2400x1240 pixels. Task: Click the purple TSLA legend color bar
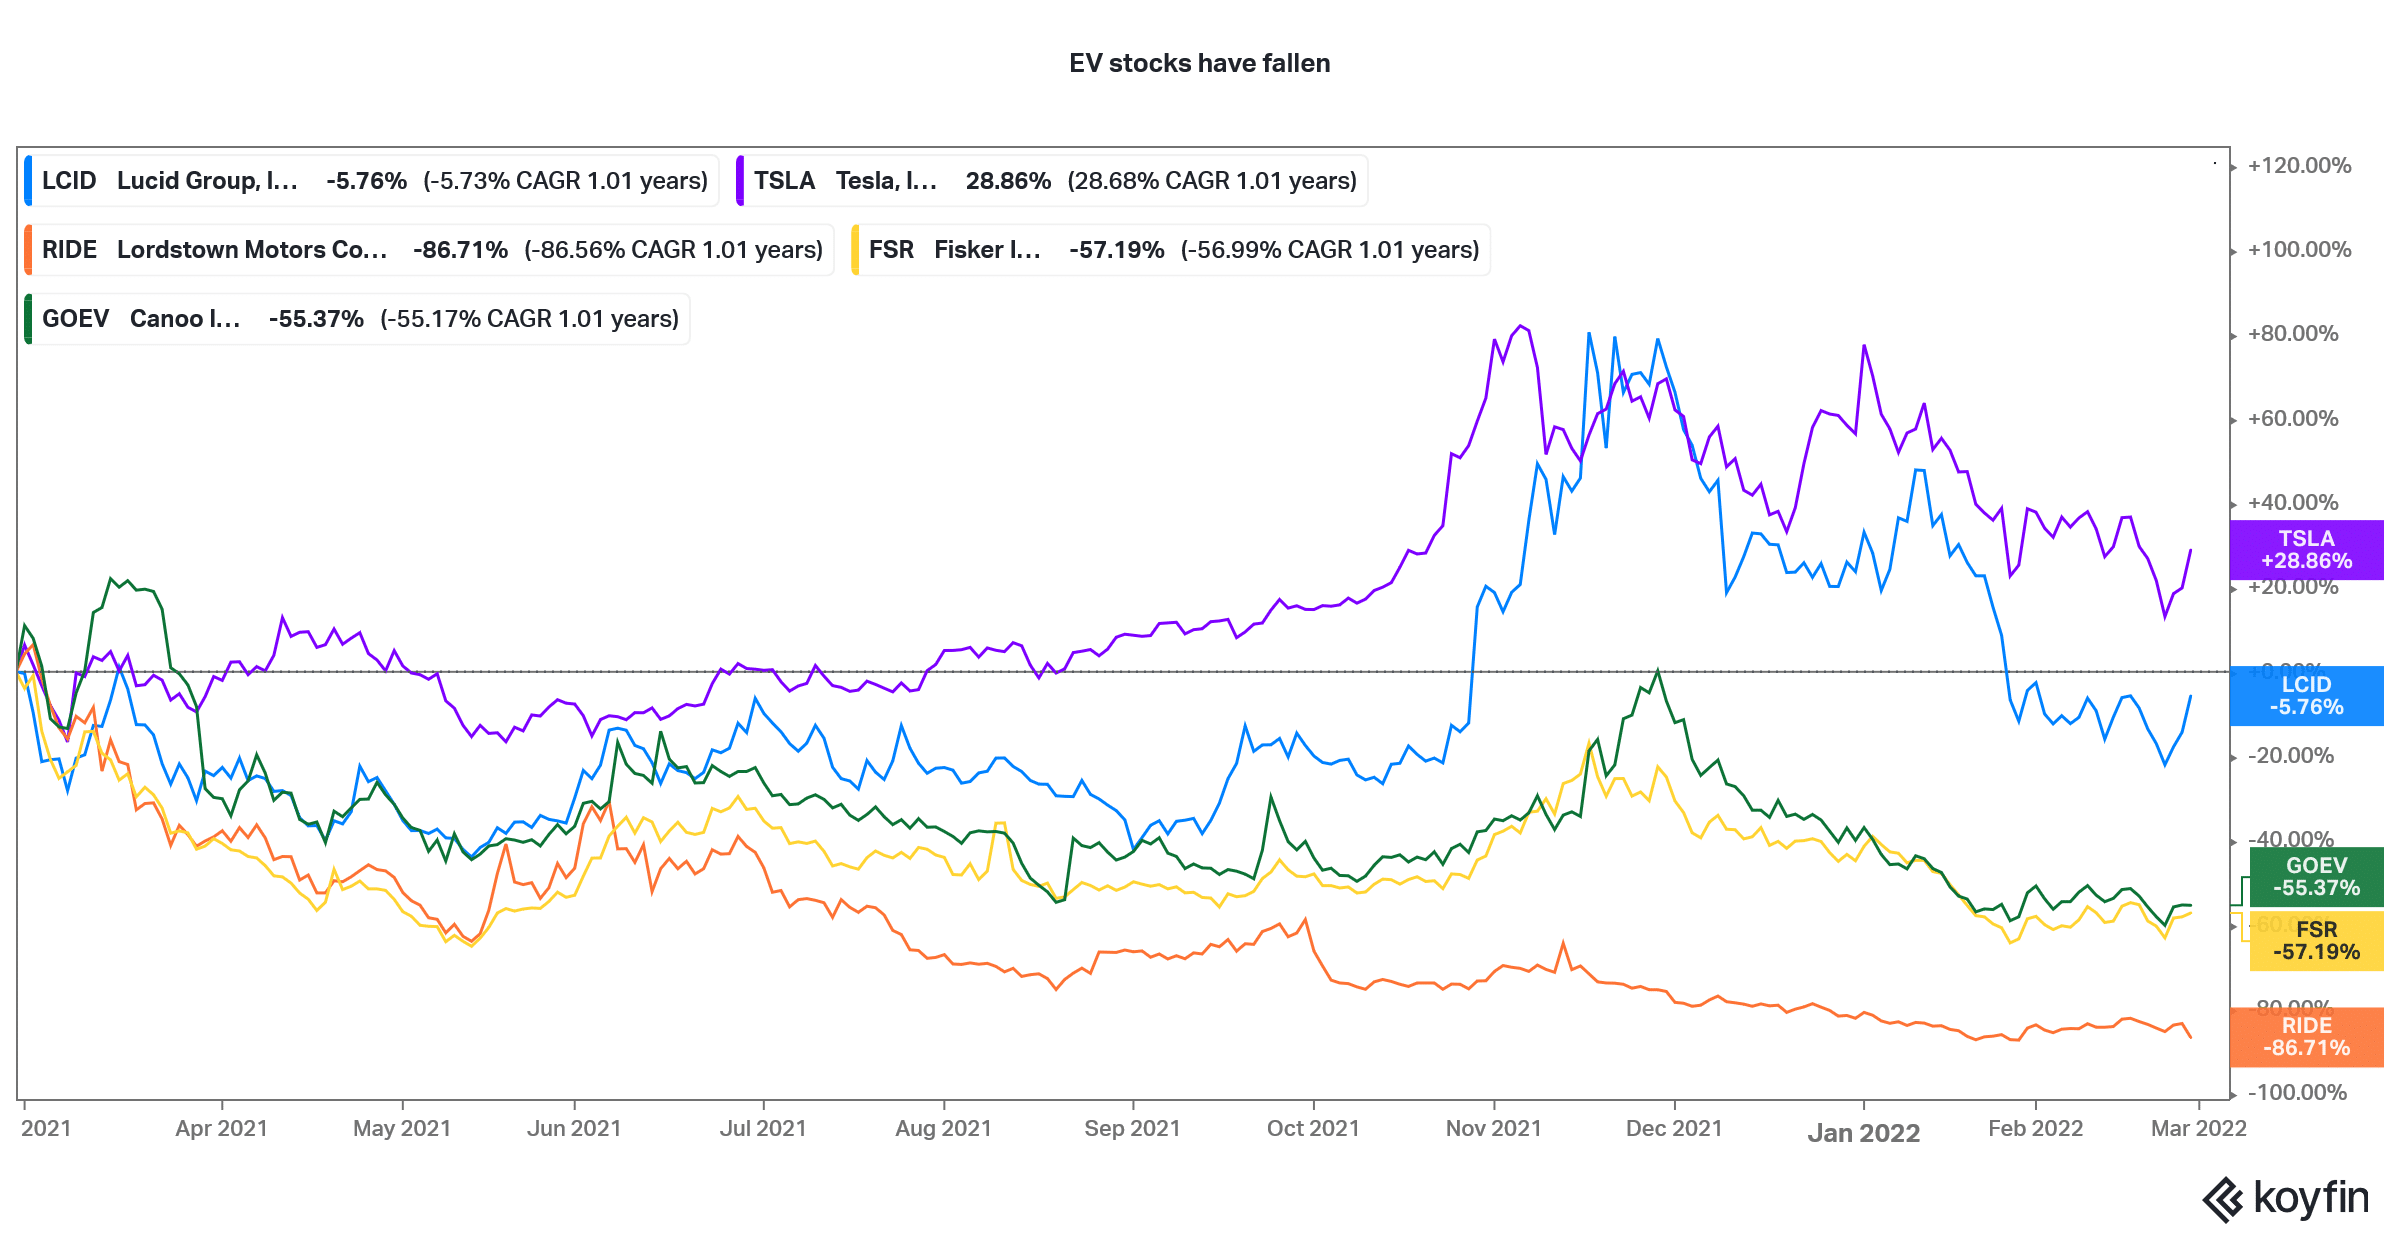pos(740,181)
